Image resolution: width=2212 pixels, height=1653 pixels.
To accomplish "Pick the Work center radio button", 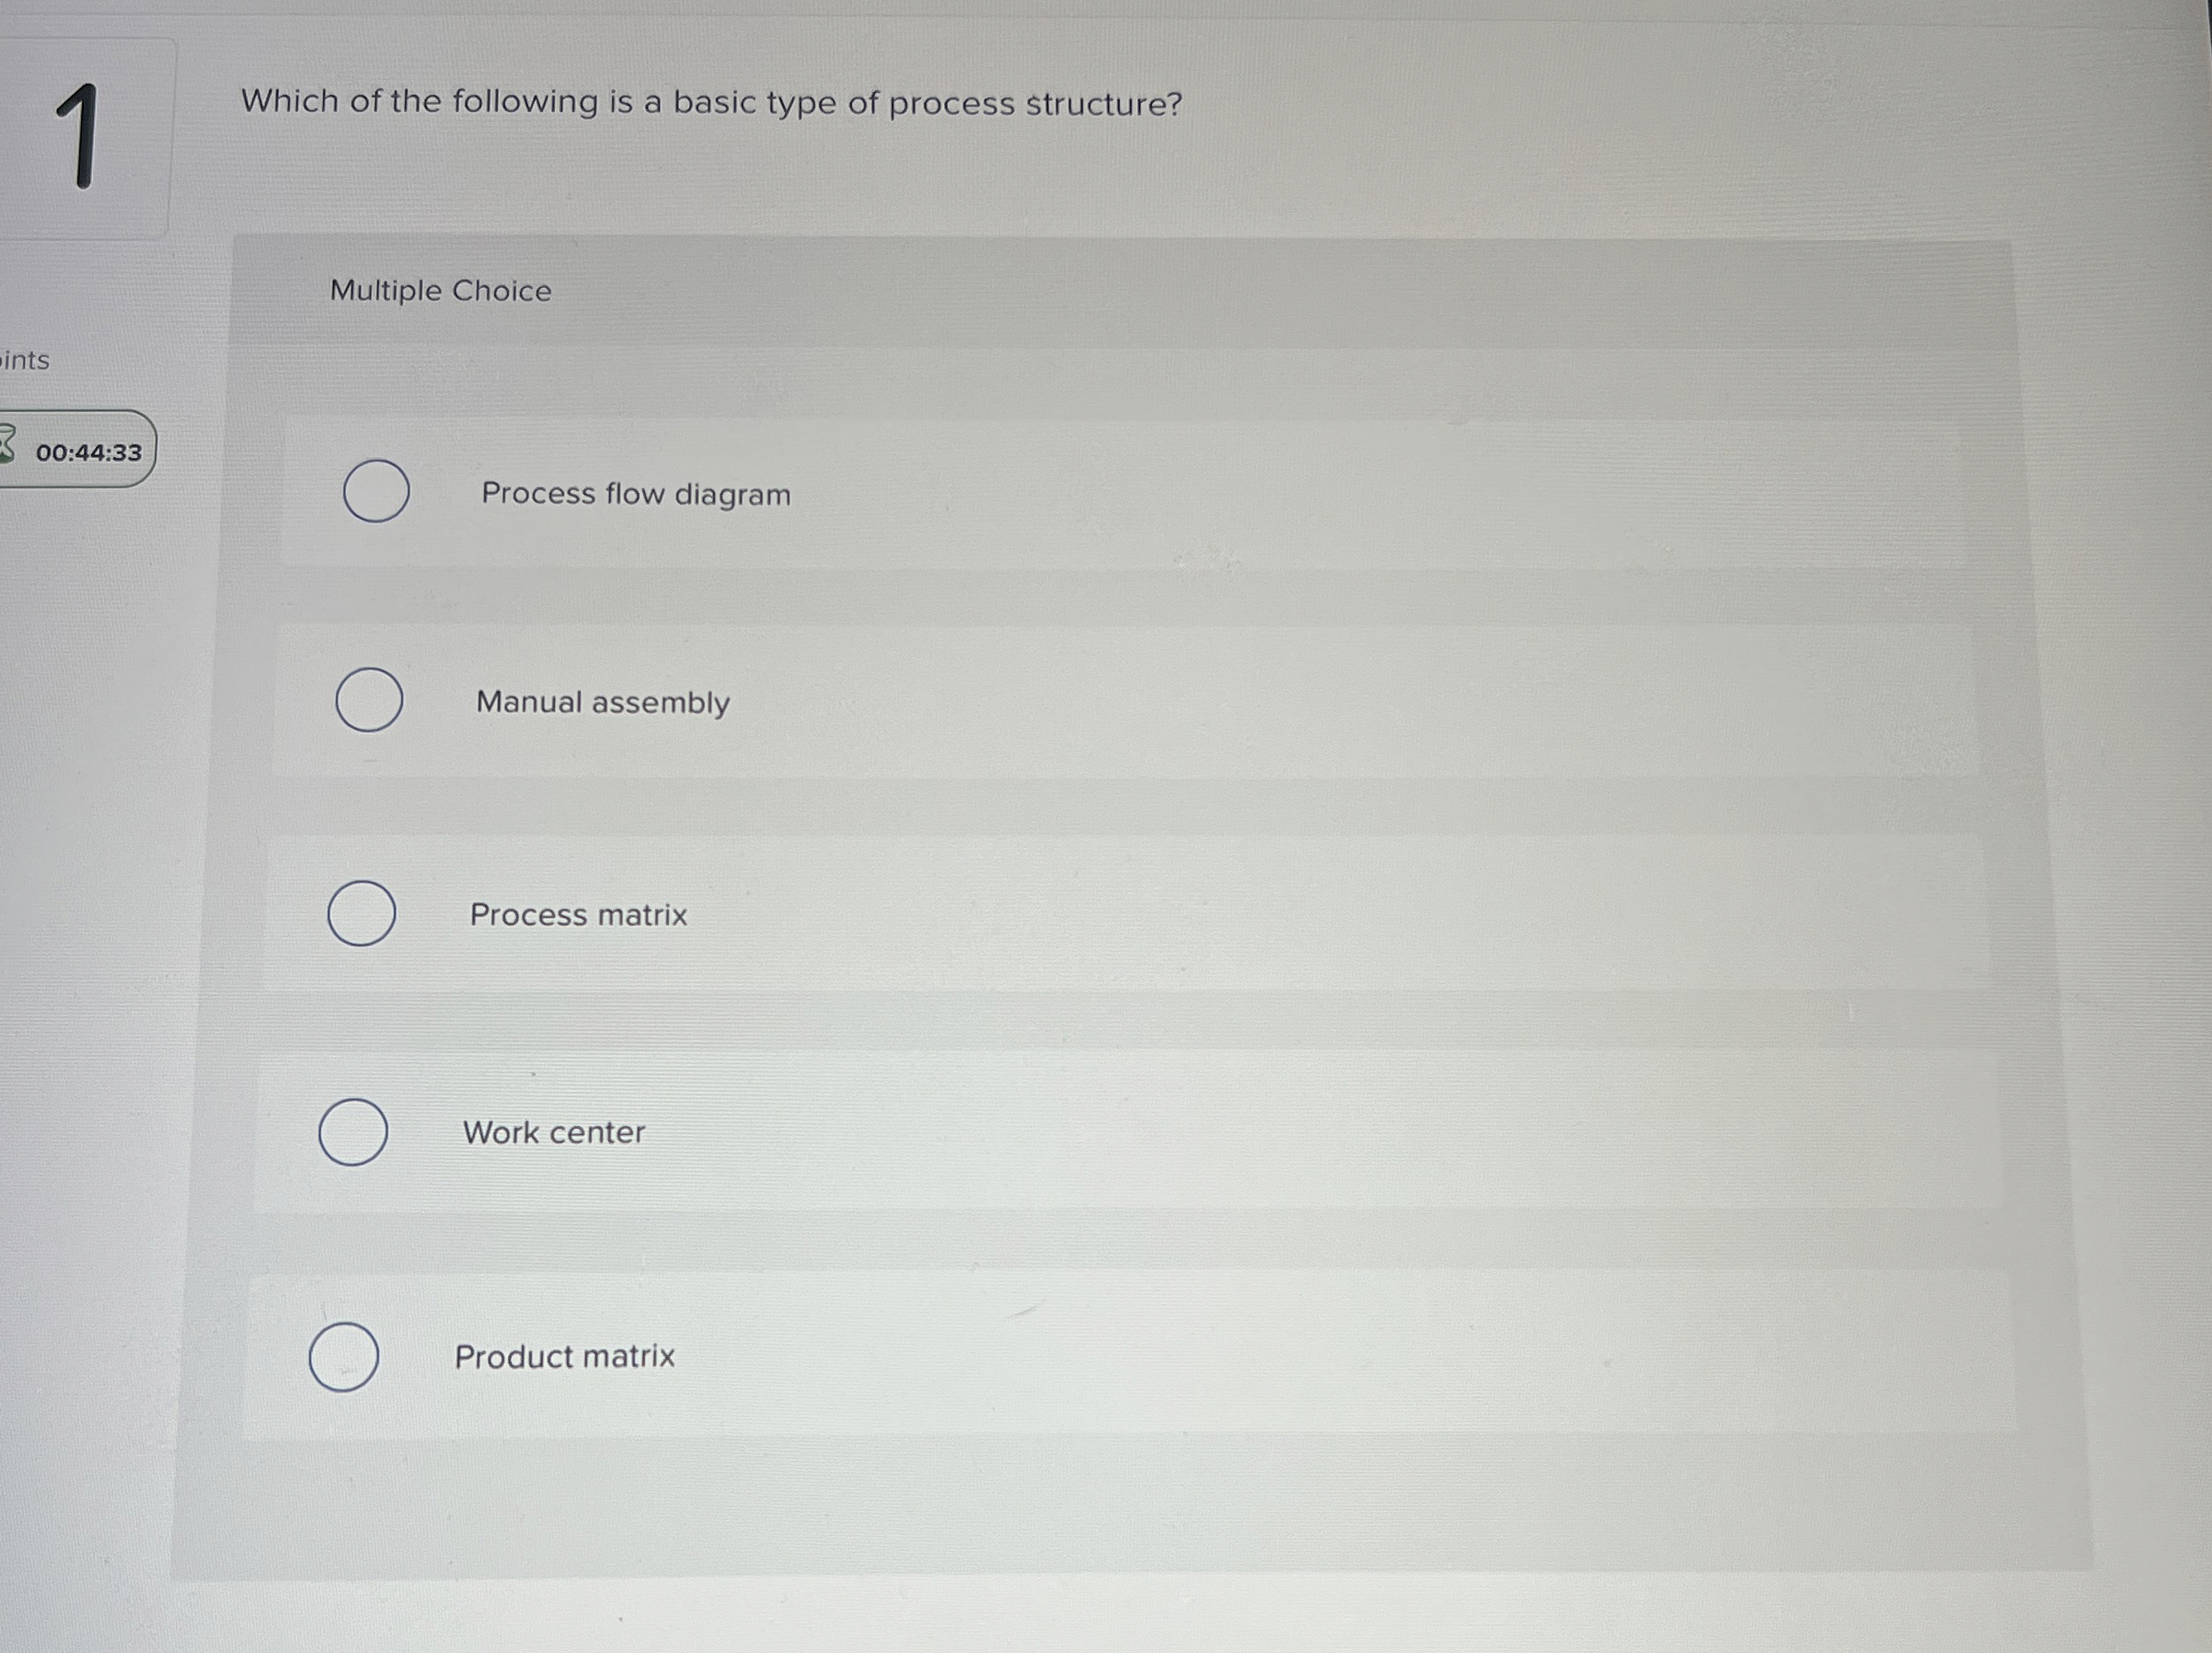I will tap(353, 1132).
